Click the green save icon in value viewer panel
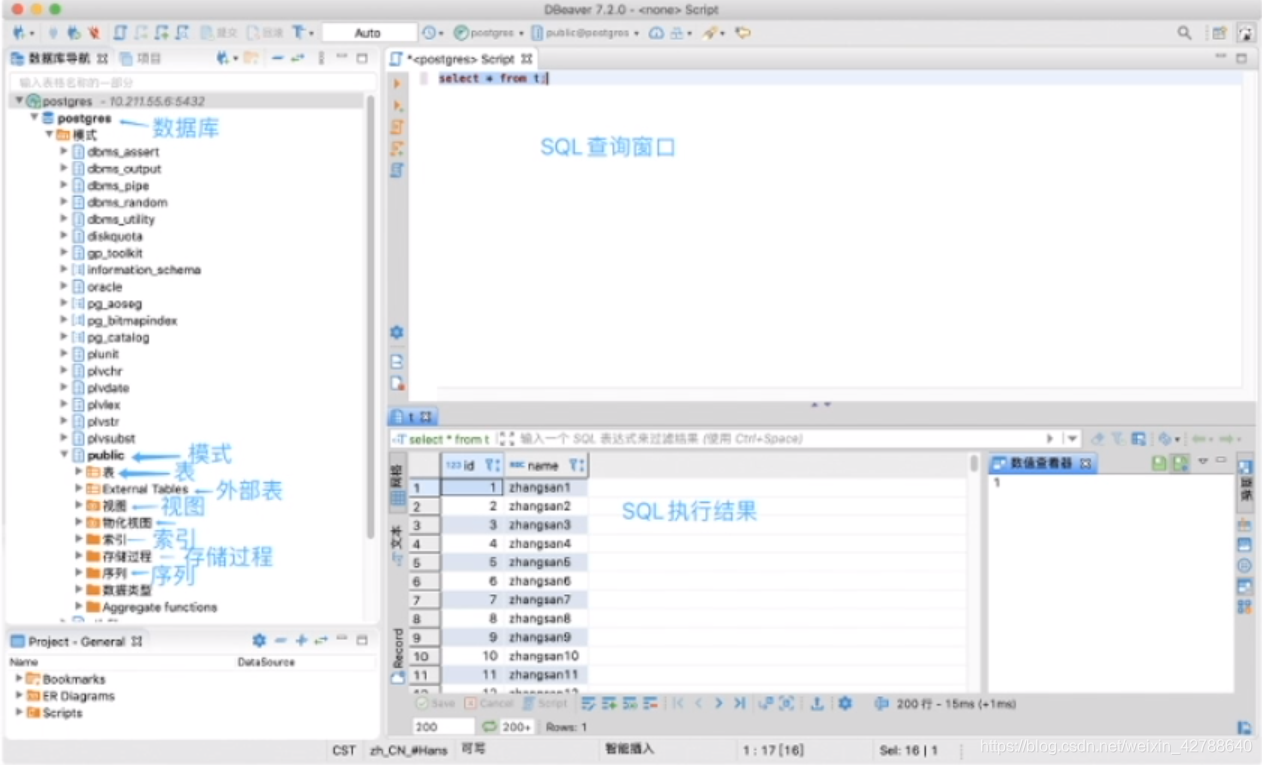The height and width of the screenshot is (765, 1262). point(1160,463)
